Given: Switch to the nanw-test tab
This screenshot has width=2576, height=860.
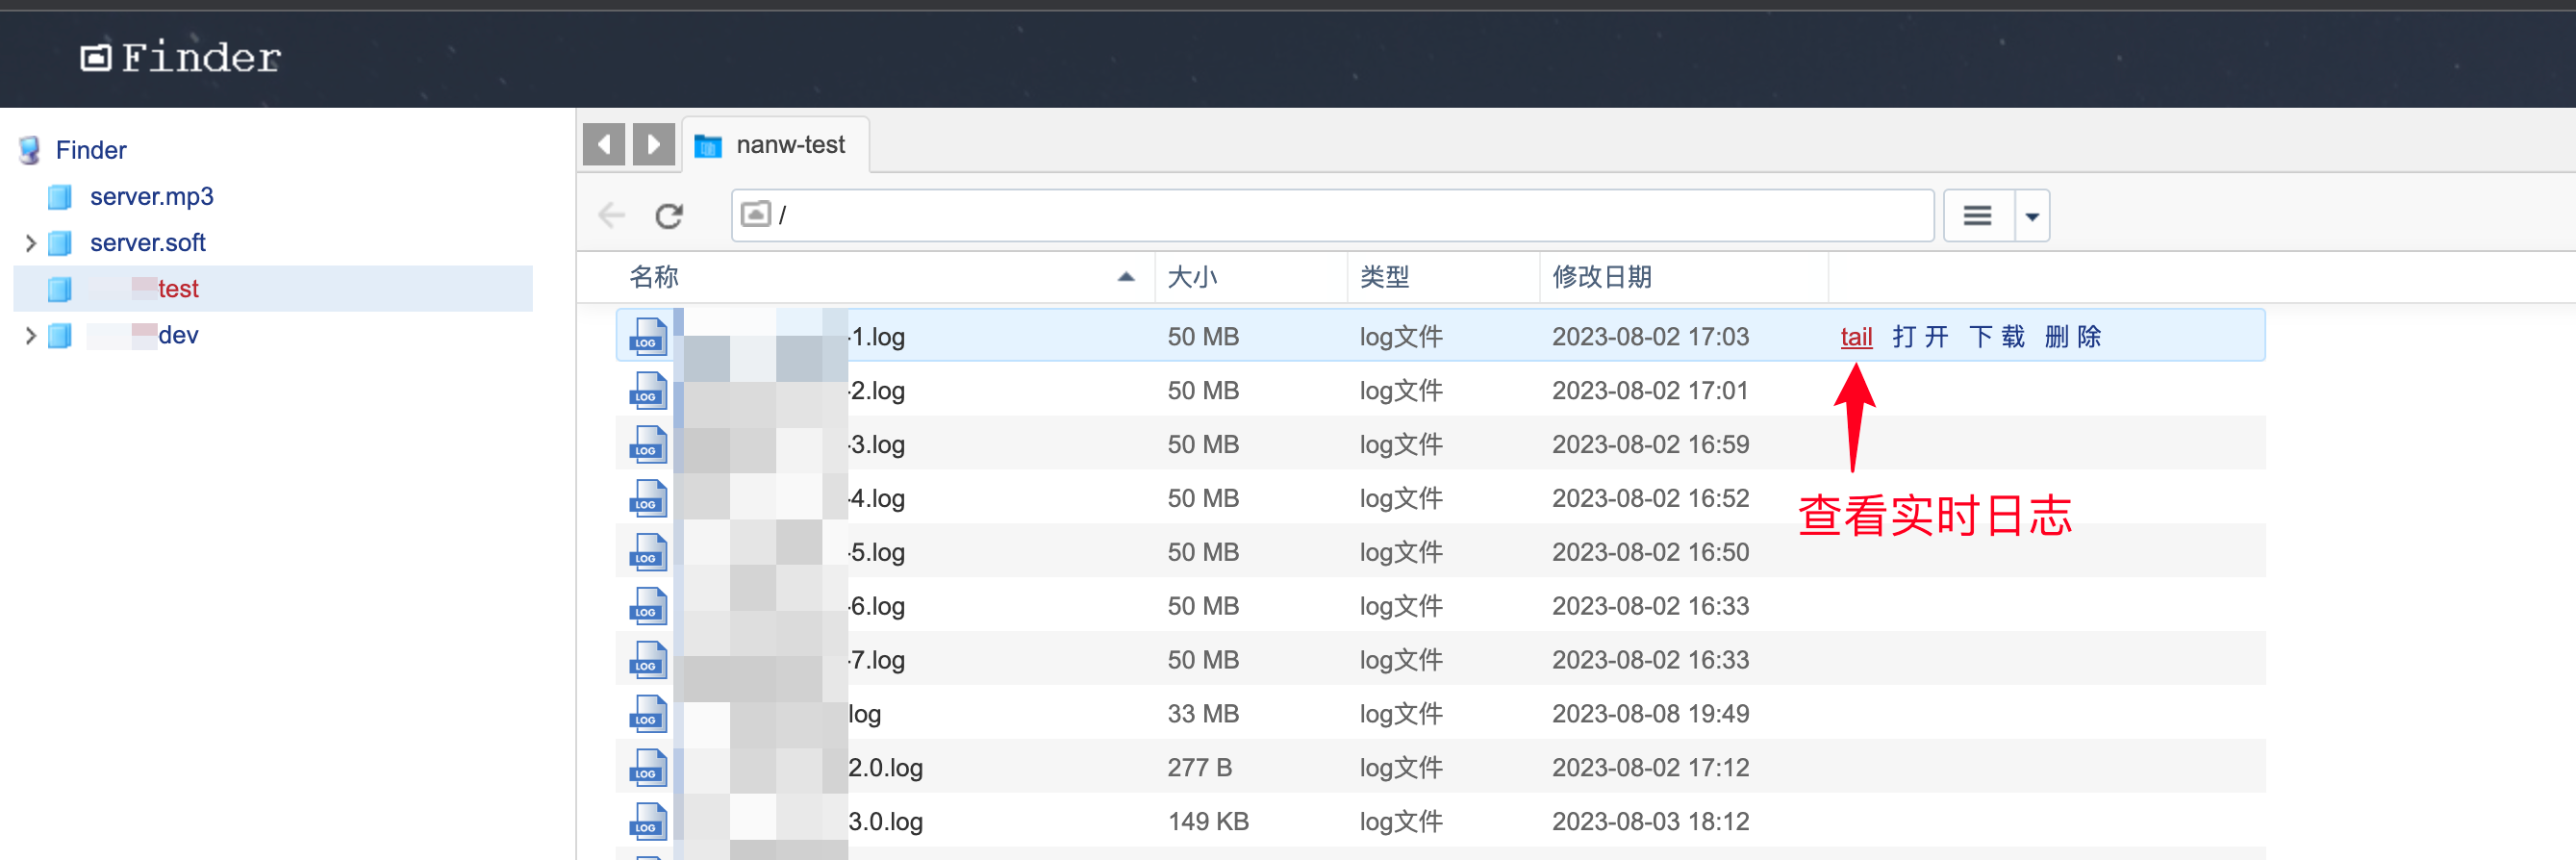Looking at the screenshot, I should tap(775, 145).
